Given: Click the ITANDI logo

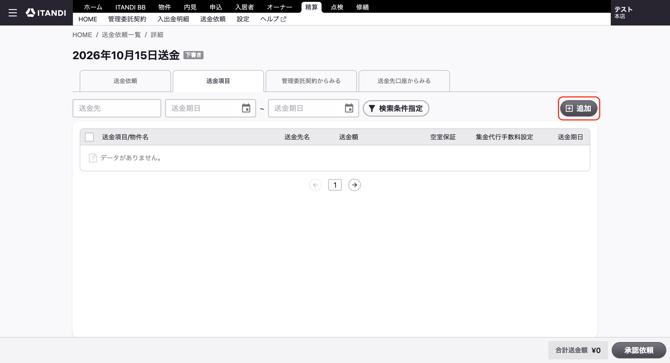Looking at the screenshot, I should tap(46, 13).
